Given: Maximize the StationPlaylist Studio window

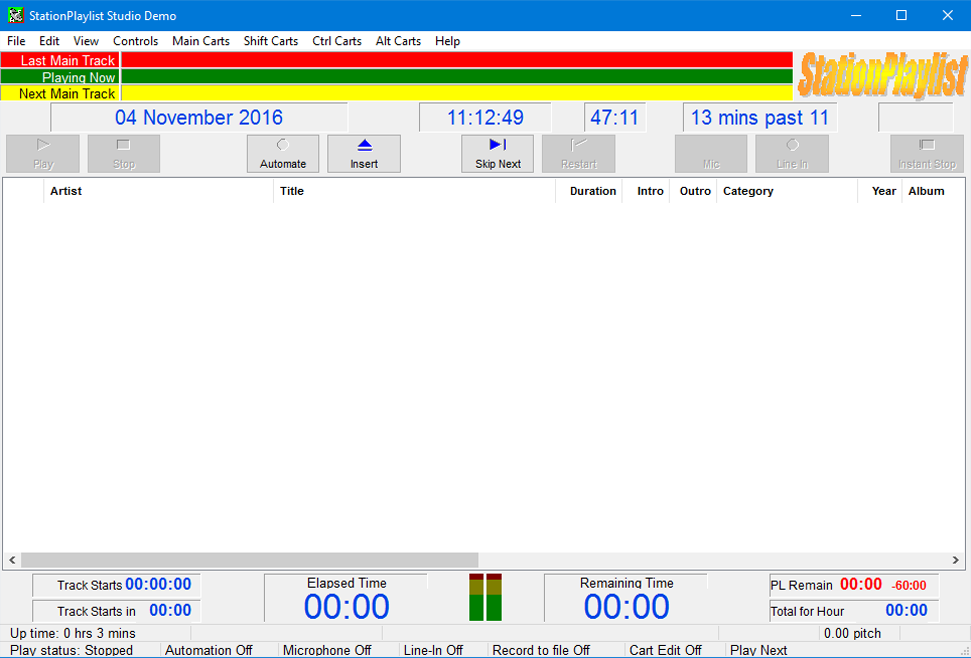Looking at the screenshot, I should click(x=902, y=15).
